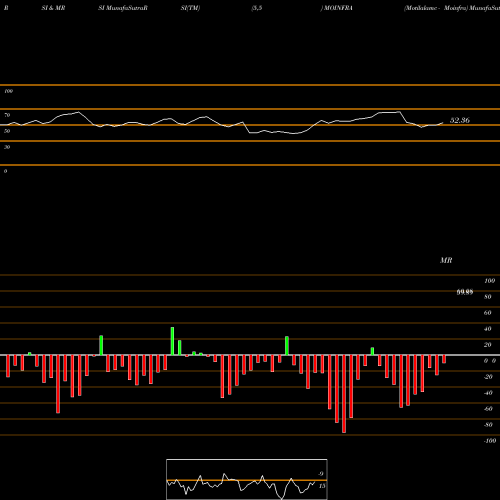The width and height of the screenshot is (500, 500).
Task: Click the 'SI MunafaSutraR' header text
Action: [x=123, y=8]
